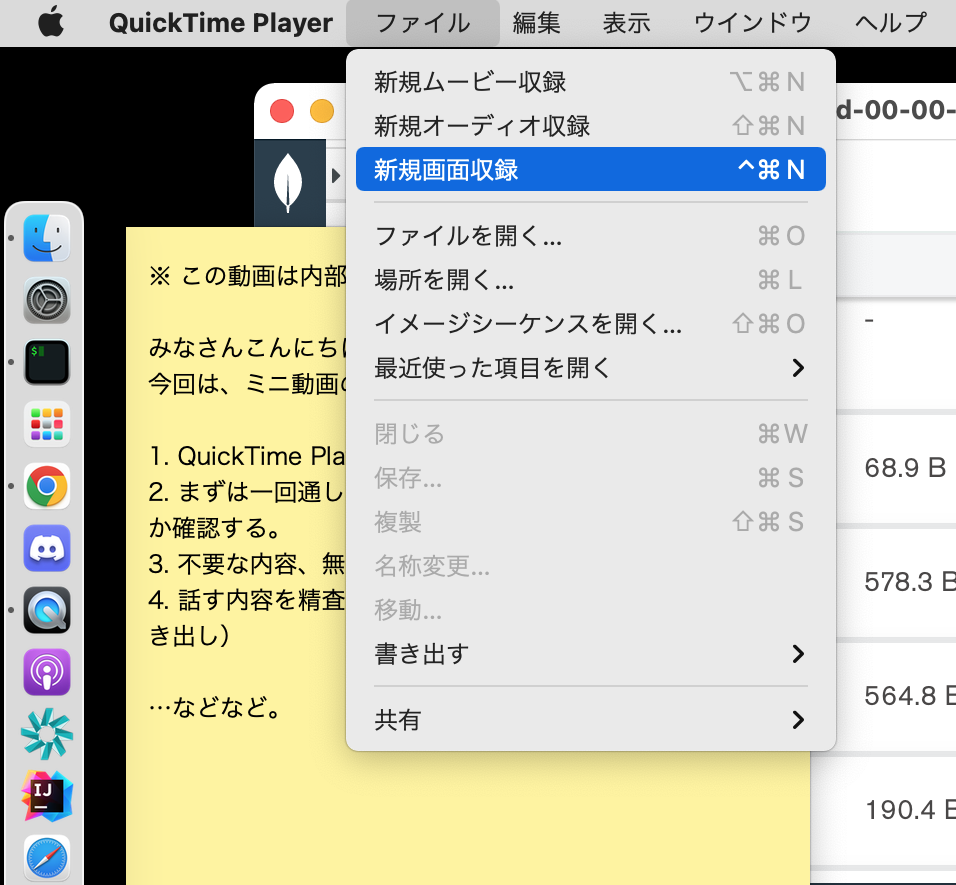Viewport: 956px width, 885px height.
Task: Click note line …などなど。
Action: coord(214,708)
